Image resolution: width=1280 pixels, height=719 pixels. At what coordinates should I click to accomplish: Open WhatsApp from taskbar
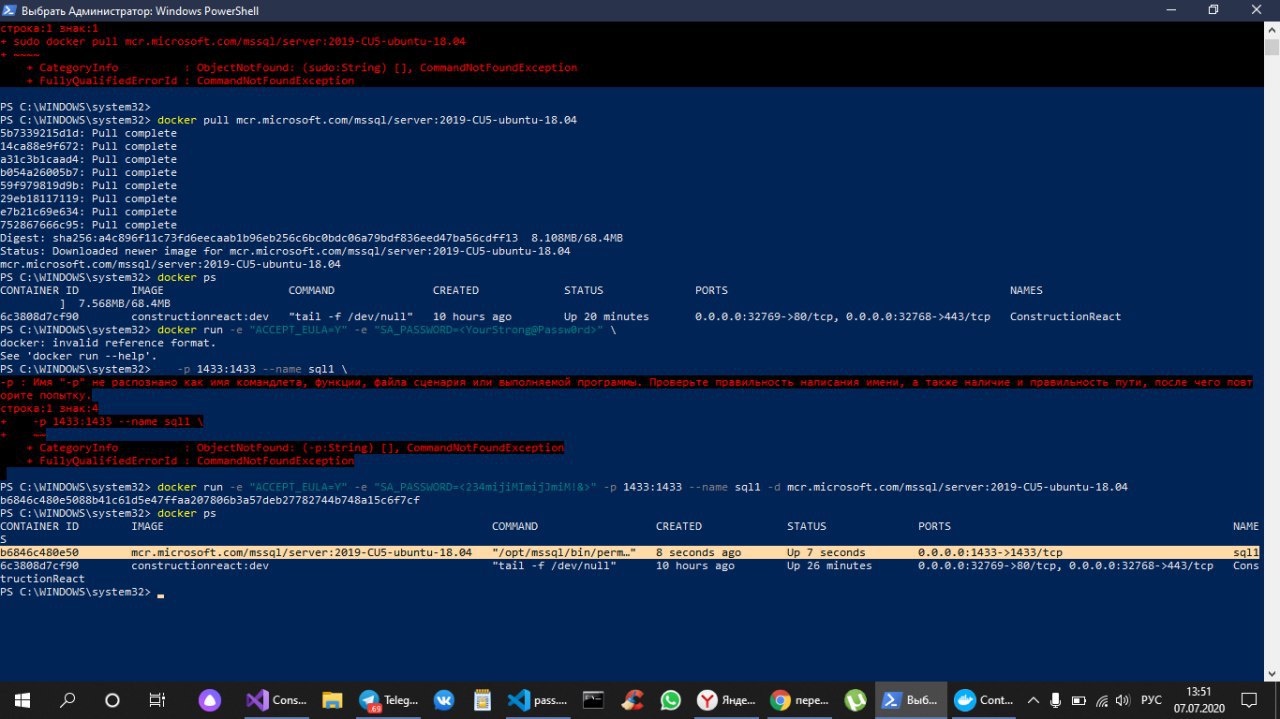669,700
